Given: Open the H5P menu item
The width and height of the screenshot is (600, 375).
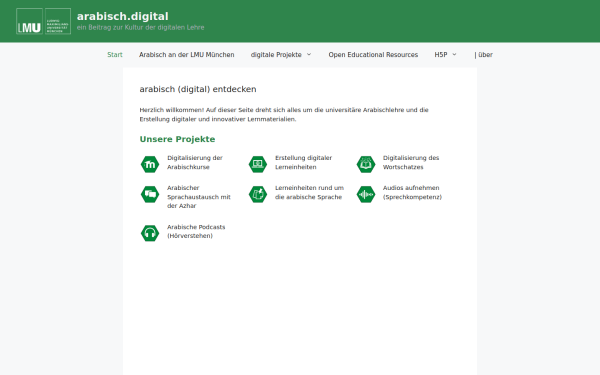Looking at the screenshot, I should (x=441, y=55).
